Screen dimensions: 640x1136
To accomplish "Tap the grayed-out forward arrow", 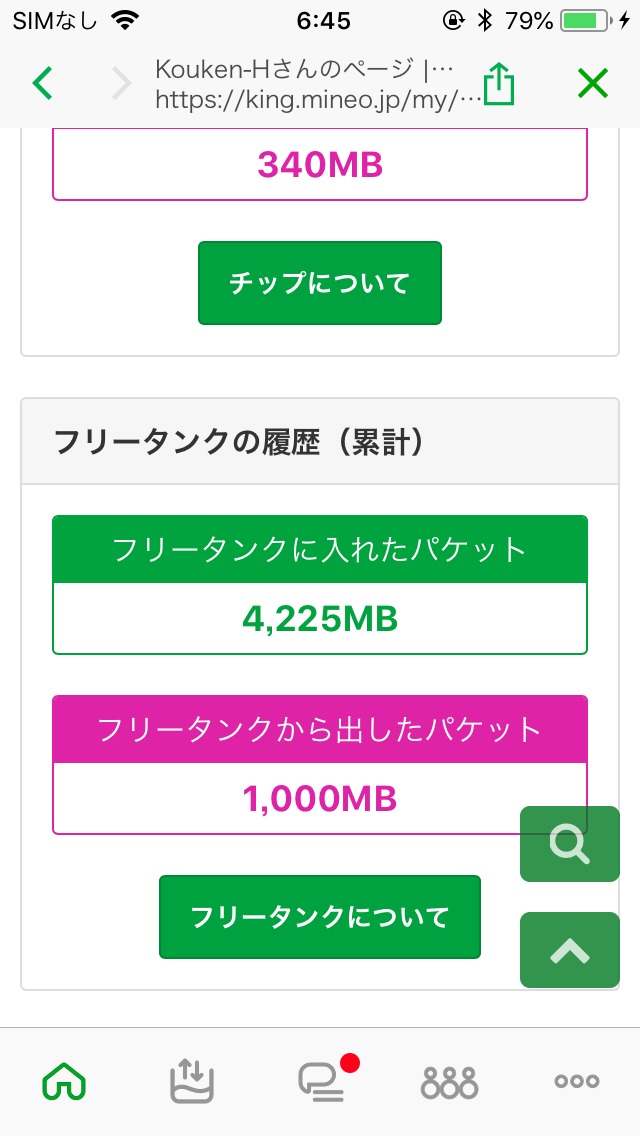I will 121,84.
